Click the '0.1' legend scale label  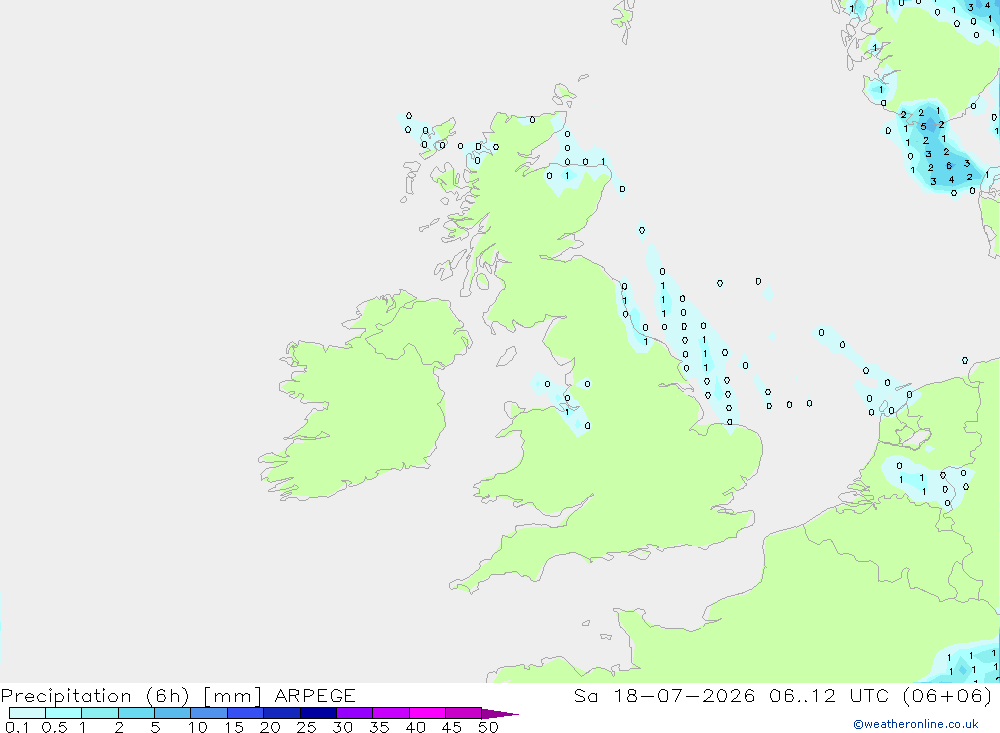(x=17, y=727)
